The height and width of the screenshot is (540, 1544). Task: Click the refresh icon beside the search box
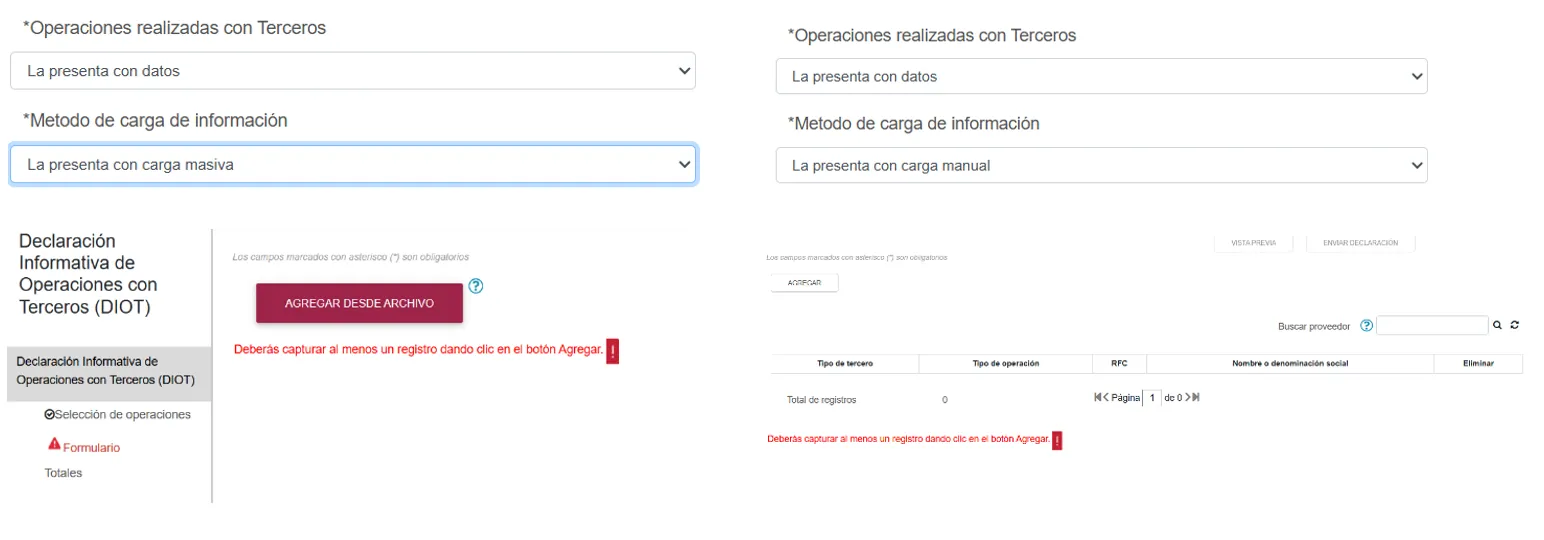point(1515,325)
